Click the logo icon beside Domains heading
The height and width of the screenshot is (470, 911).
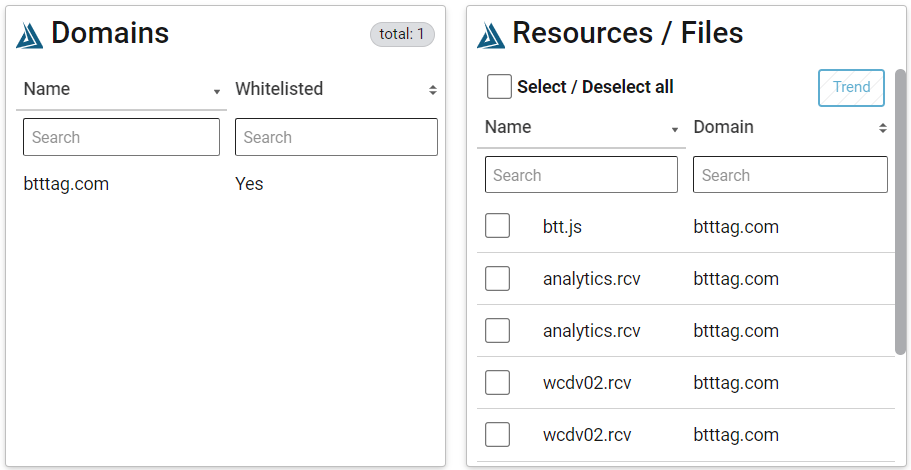[x=30, y=35]
